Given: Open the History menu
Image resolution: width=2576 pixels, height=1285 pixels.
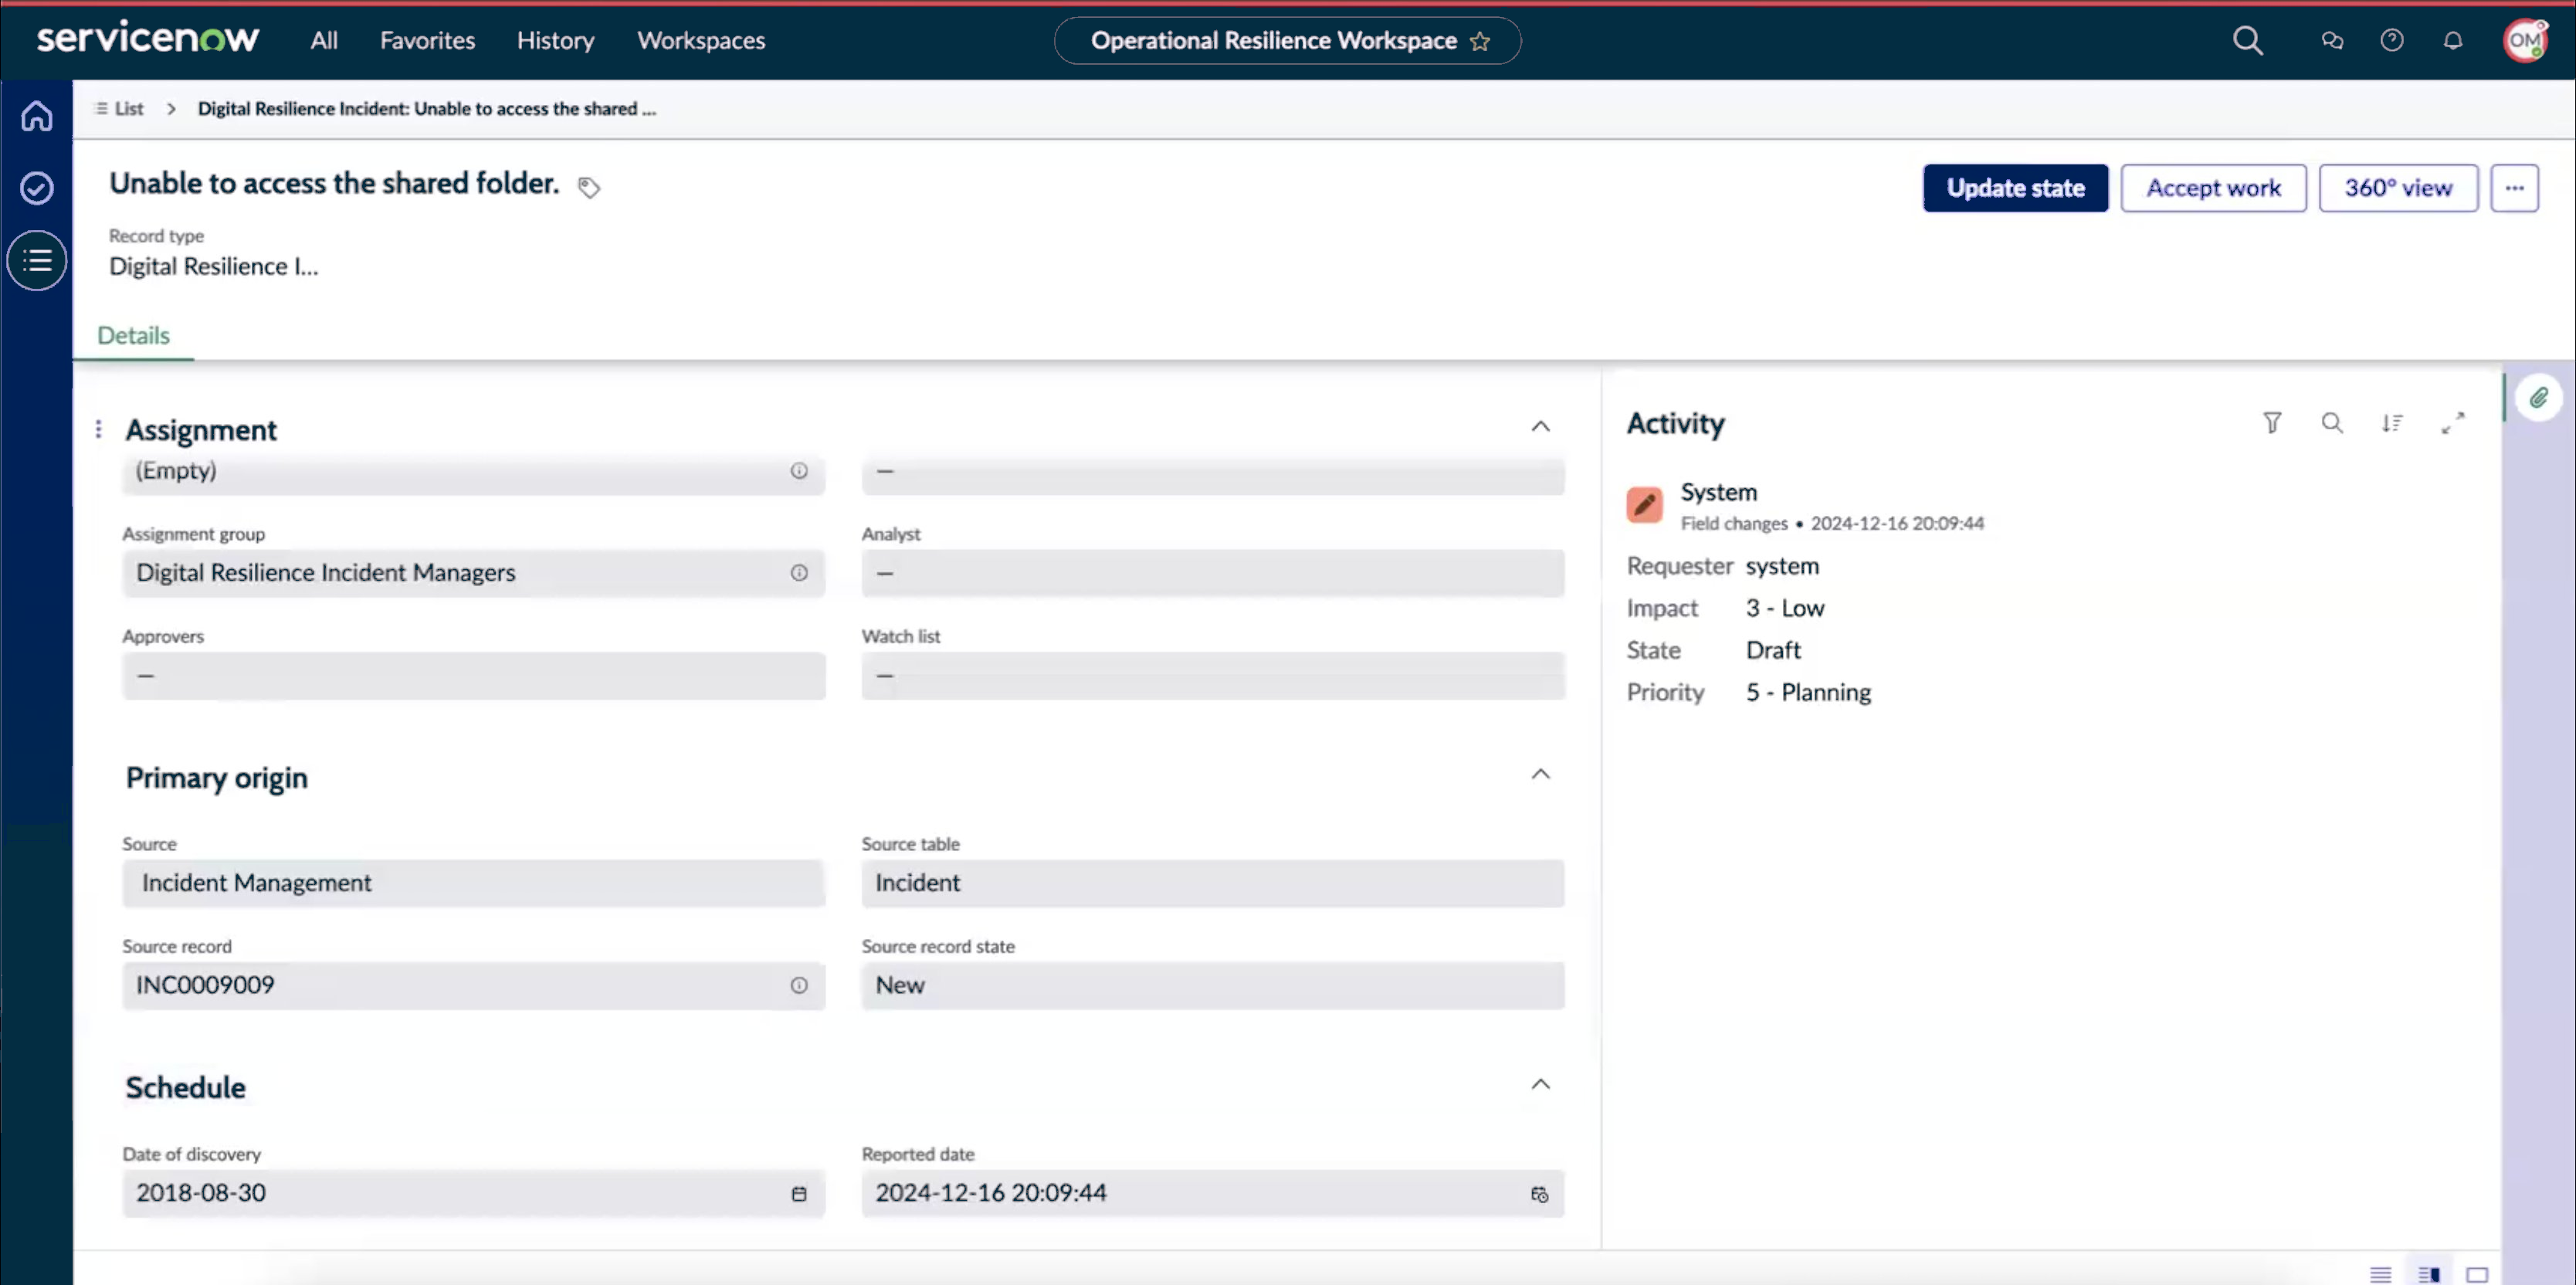Looking at the screenshot, I should (x=555, y=41).
